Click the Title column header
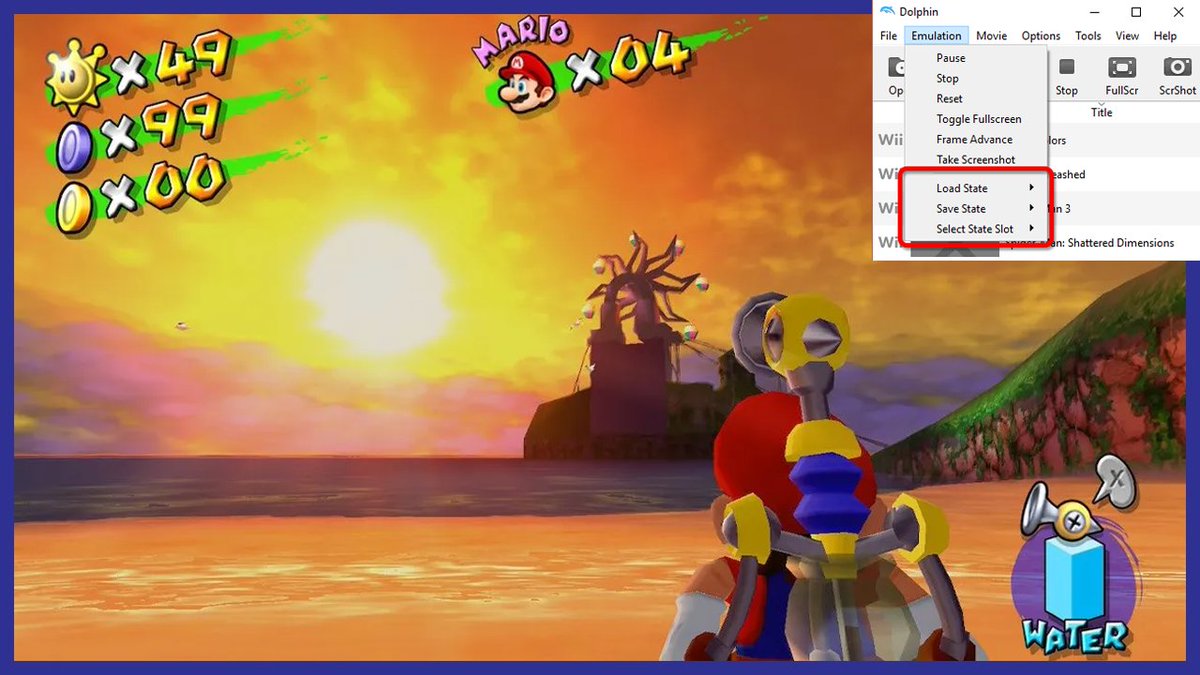This screenshot has width=1200, height=675. 1101,112
